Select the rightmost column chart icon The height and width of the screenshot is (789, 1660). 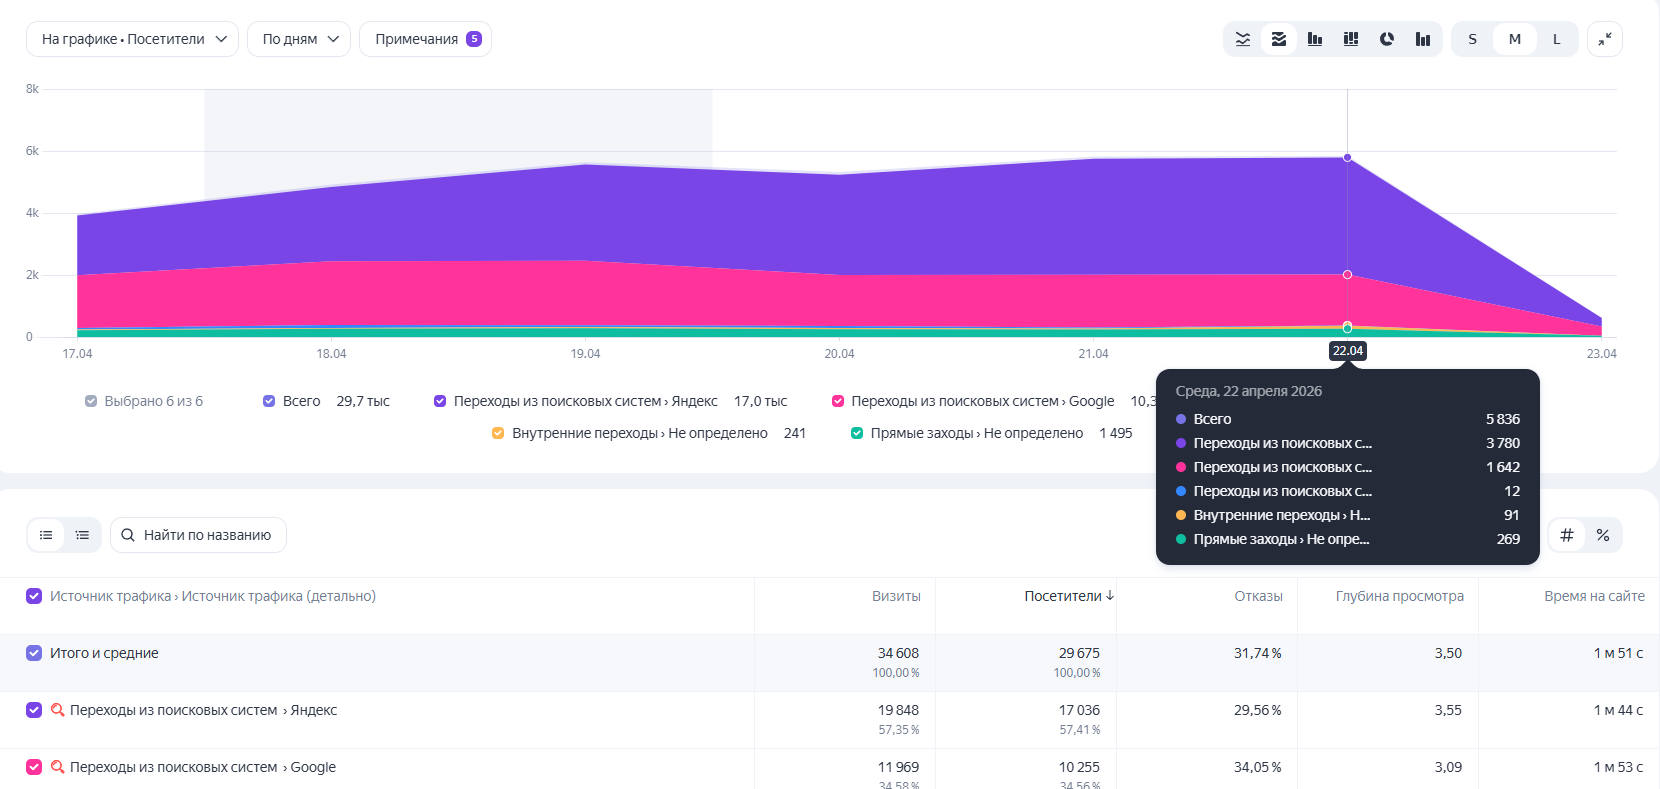[1423, 39]
